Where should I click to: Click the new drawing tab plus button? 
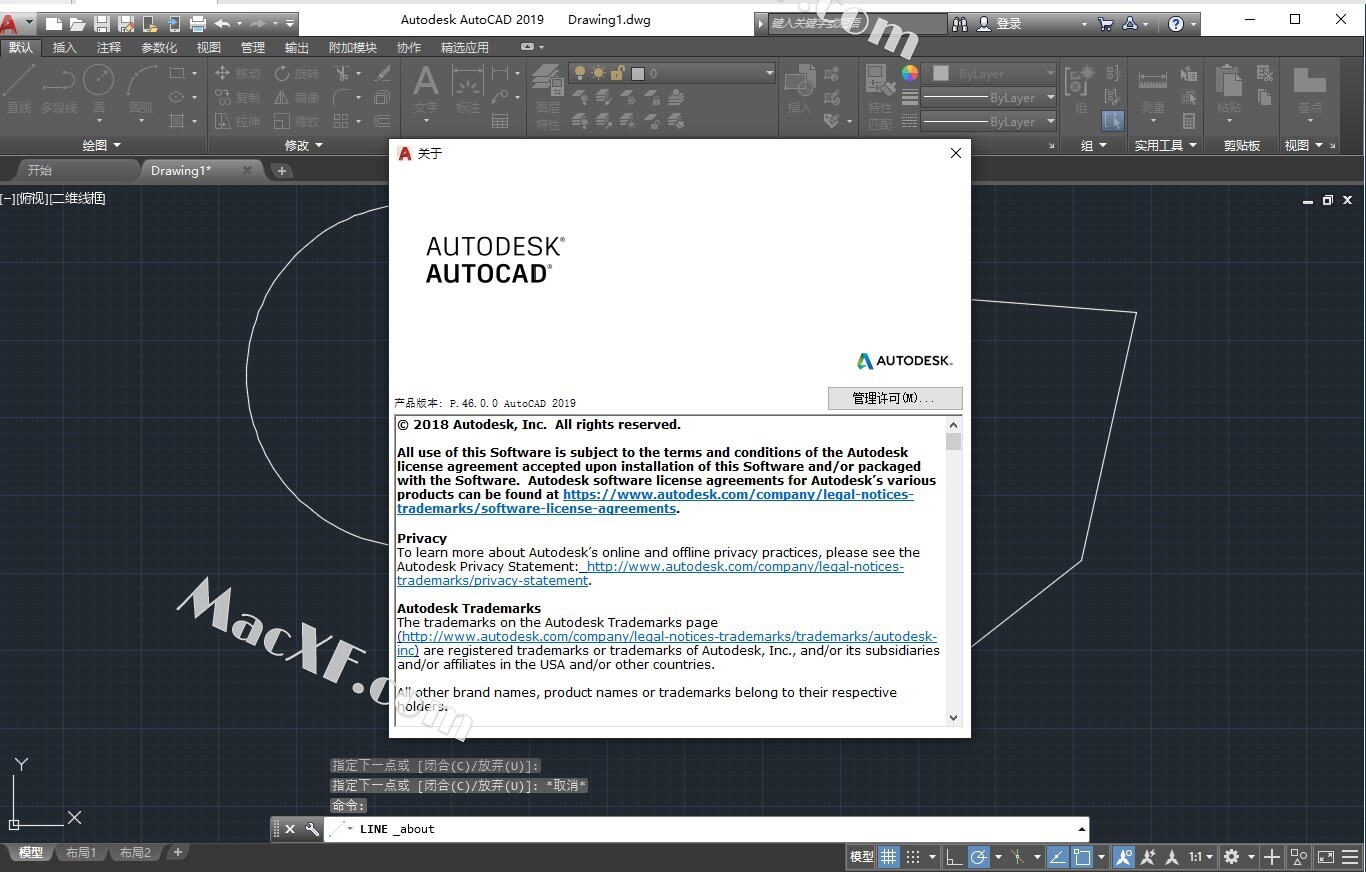click(282, 171)
